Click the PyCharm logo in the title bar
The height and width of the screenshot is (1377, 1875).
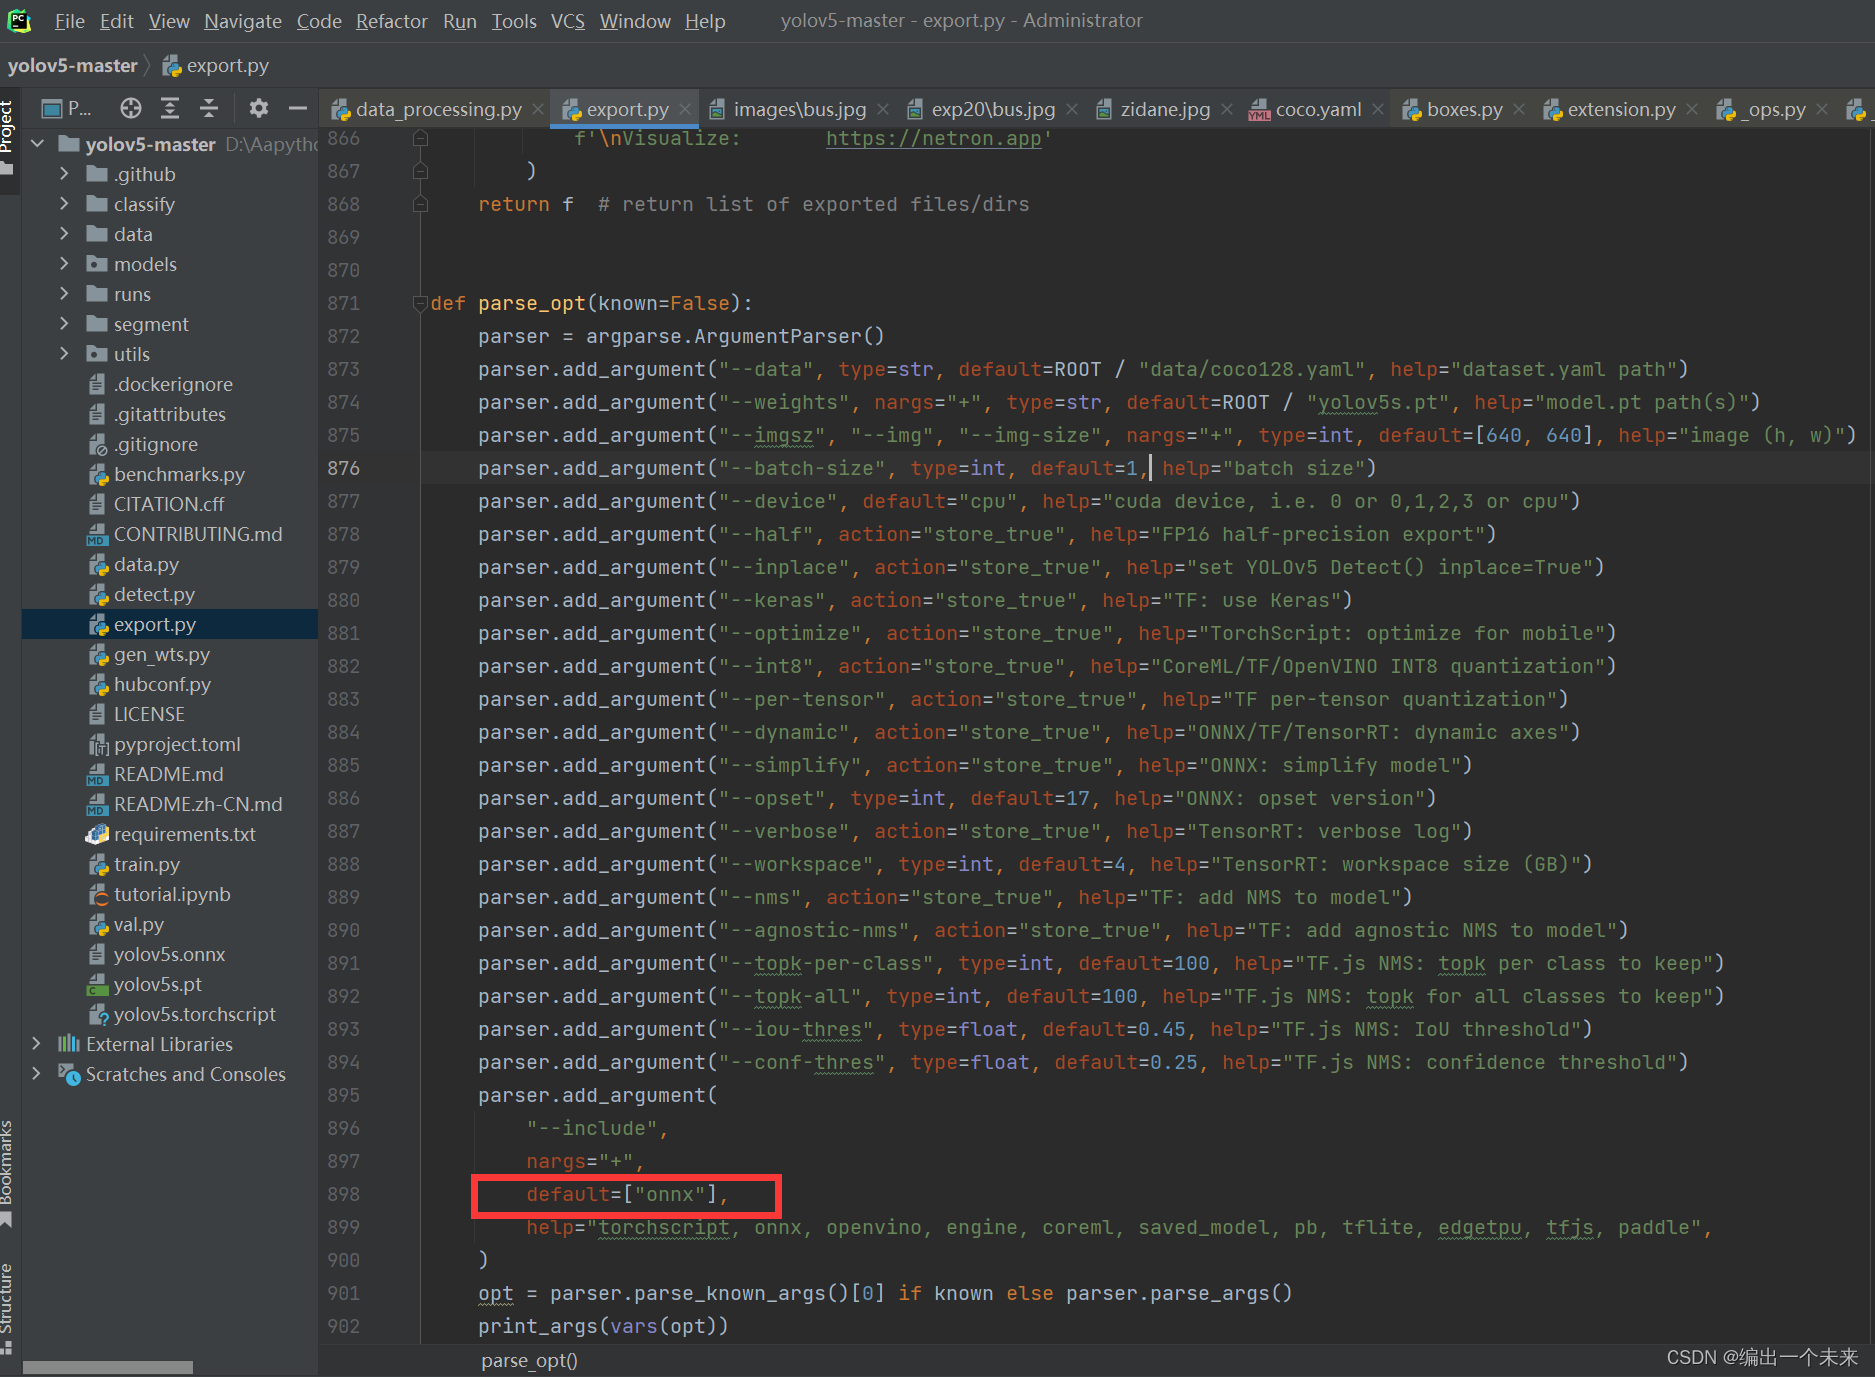20,20
